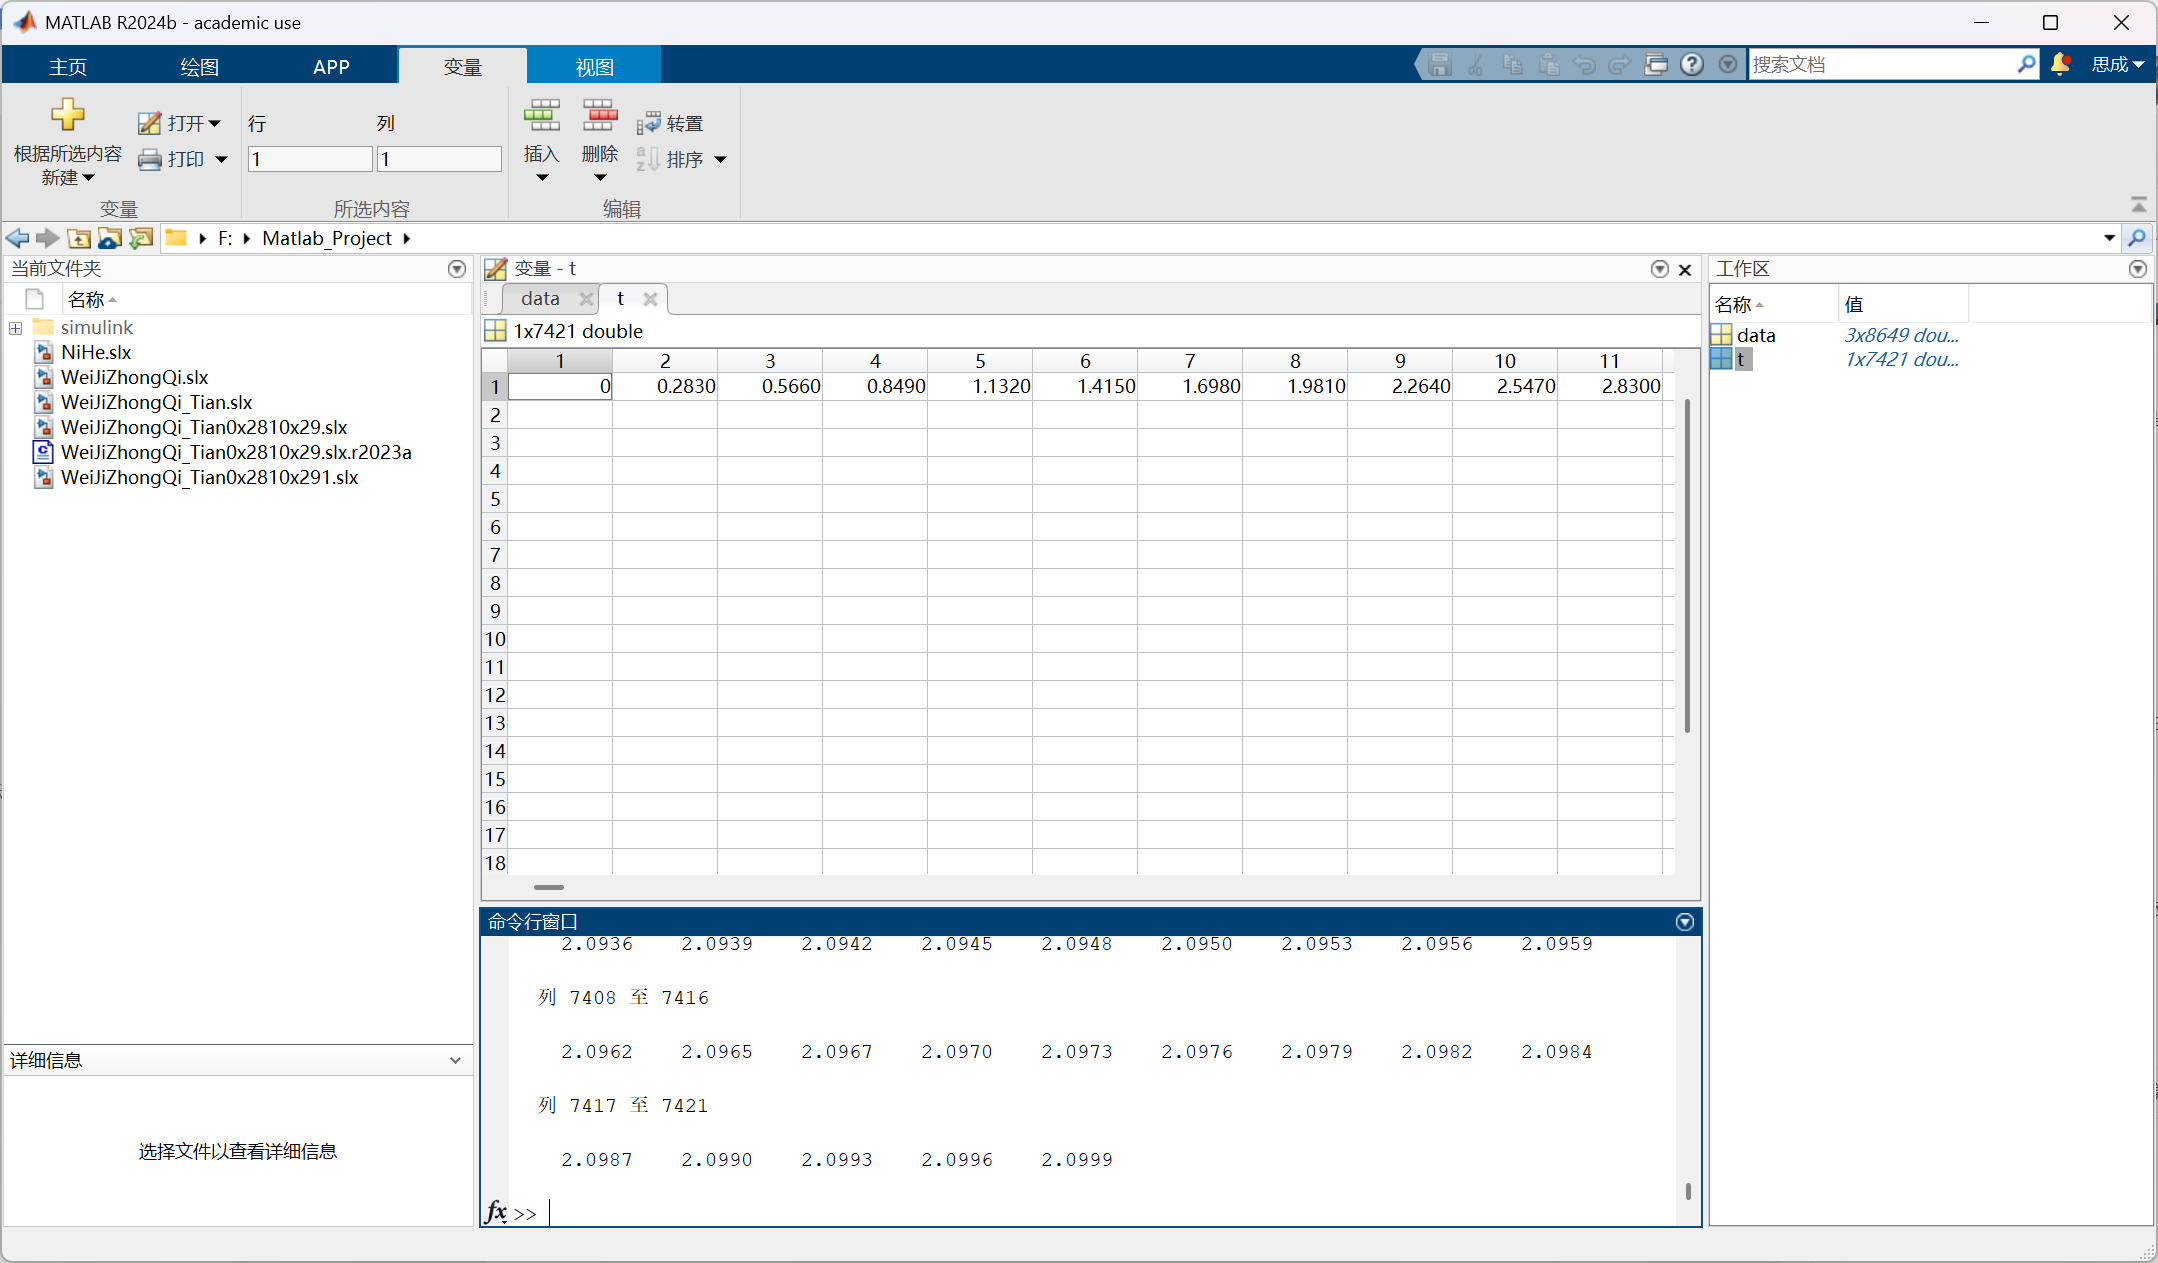The image size is (2158, 1263).
Task: Collapse the Details panel chevron
Action: click(x=455, y=1061)
